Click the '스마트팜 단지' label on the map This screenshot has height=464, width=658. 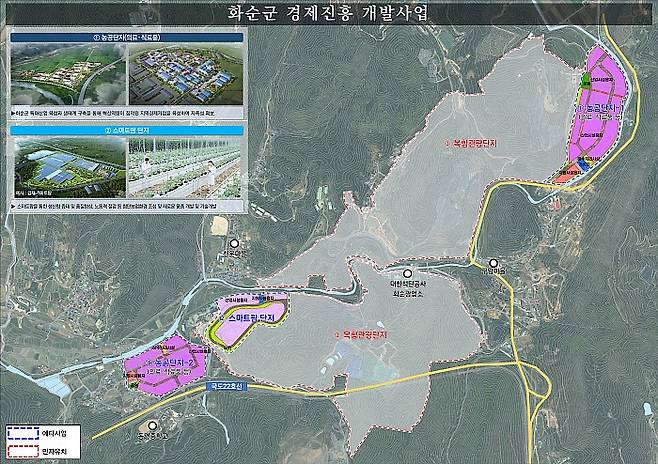[x=252, y=318]
